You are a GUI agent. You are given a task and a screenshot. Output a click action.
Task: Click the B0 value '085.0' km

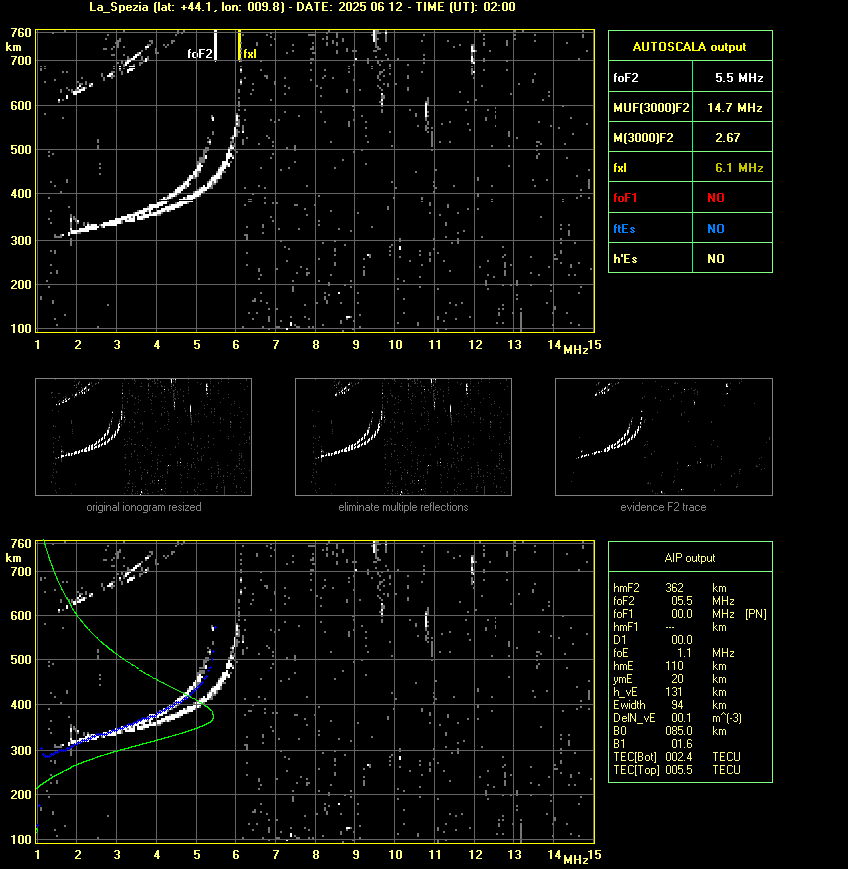679,731
